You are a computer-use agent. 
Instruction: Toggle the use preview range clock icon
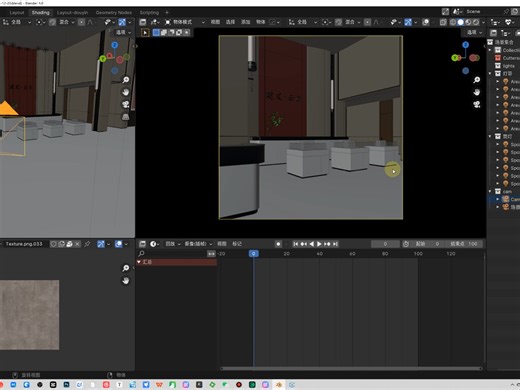406,244
